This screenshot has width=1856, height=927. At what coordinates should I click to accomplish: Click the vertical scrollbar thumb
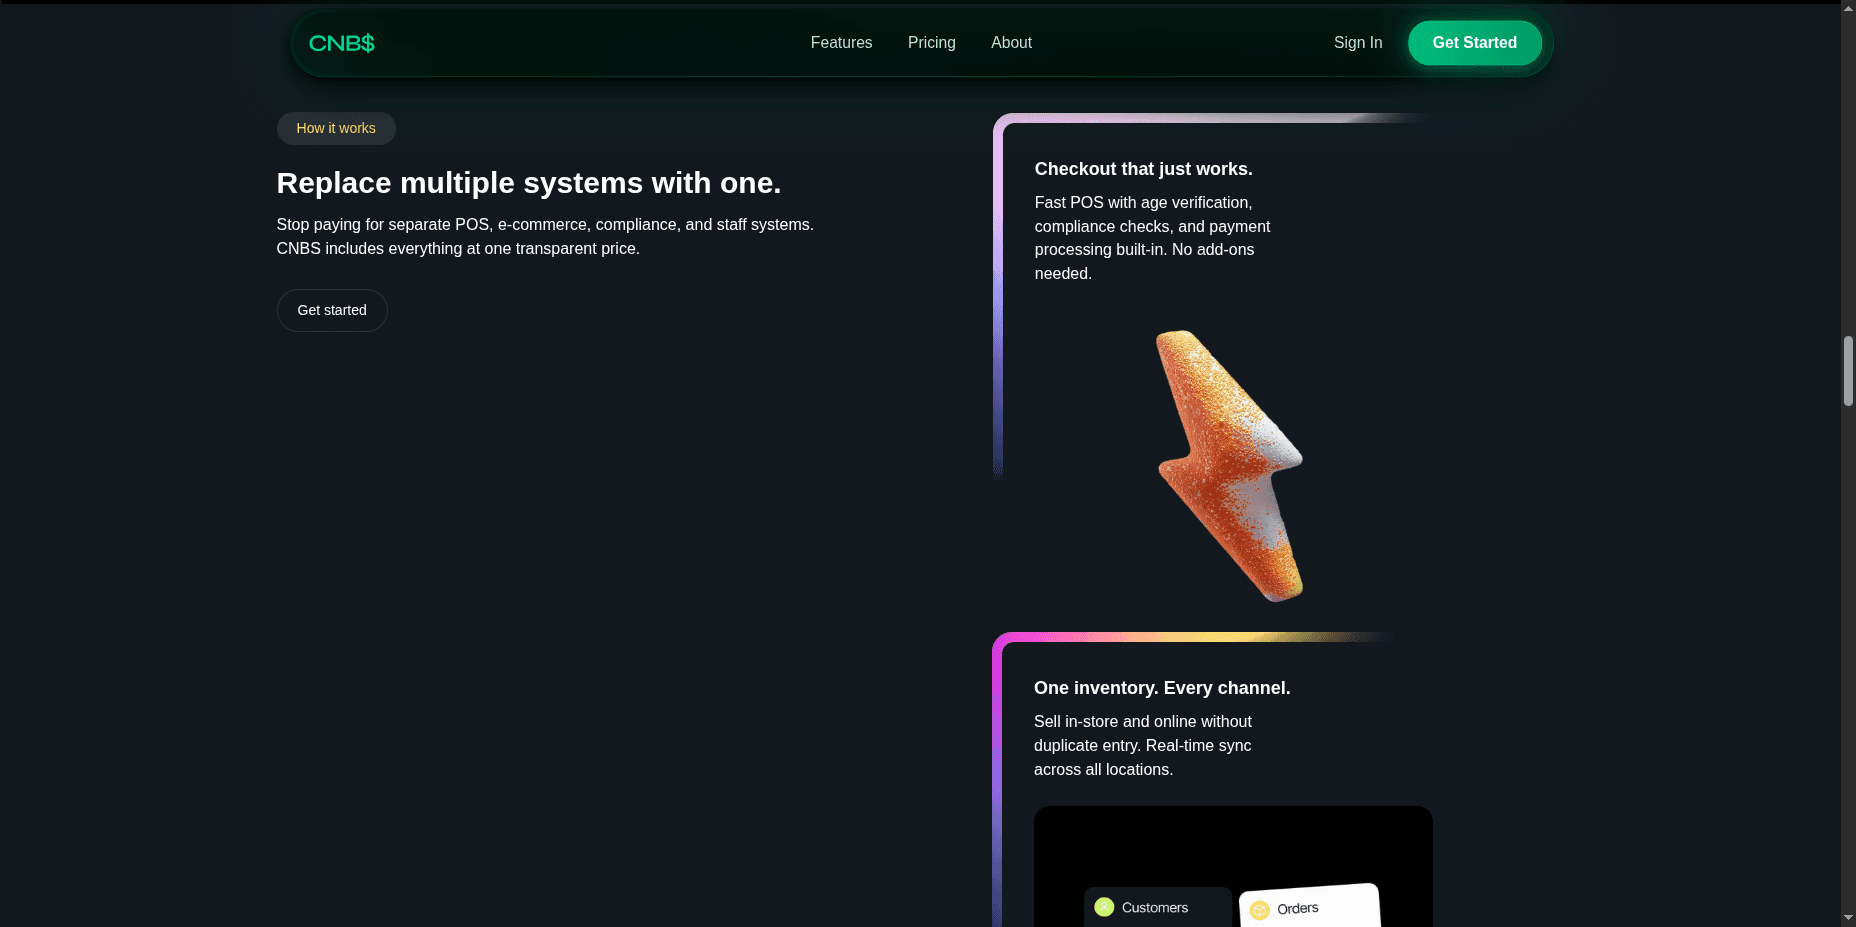1848,371
